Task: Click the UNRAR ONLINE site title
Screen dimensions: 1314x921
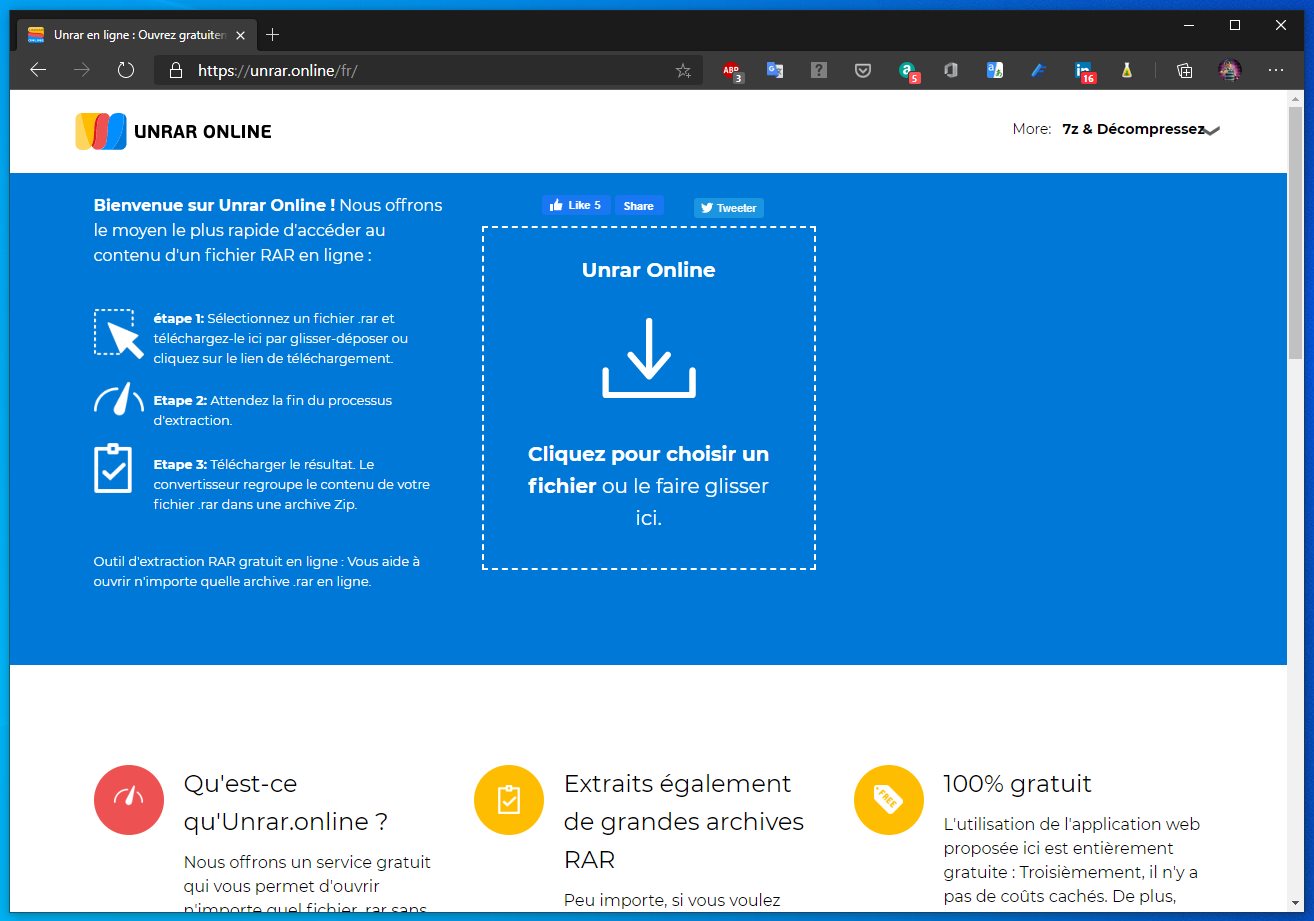Action: (x=203, y=131)
